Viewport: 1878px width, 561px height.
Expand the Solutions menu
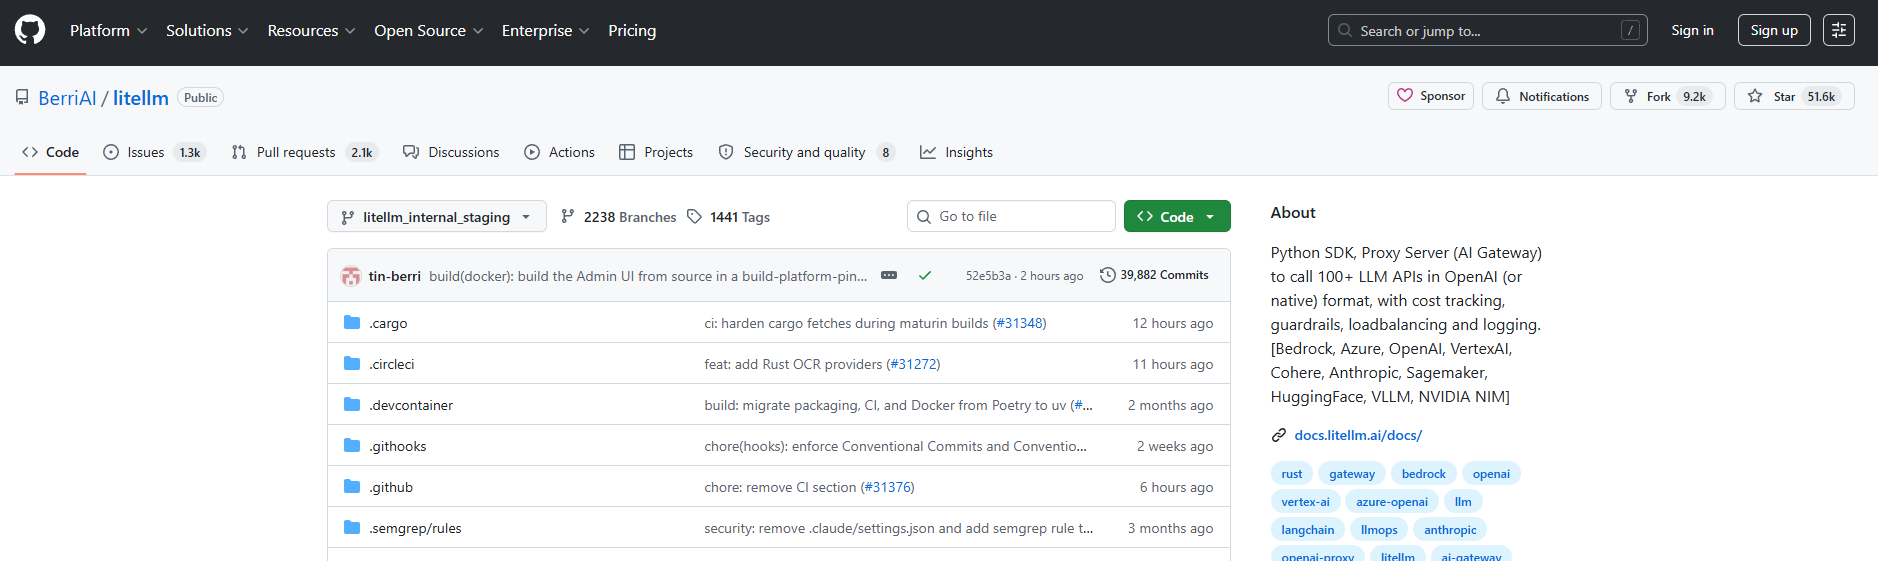pos(207,31)
